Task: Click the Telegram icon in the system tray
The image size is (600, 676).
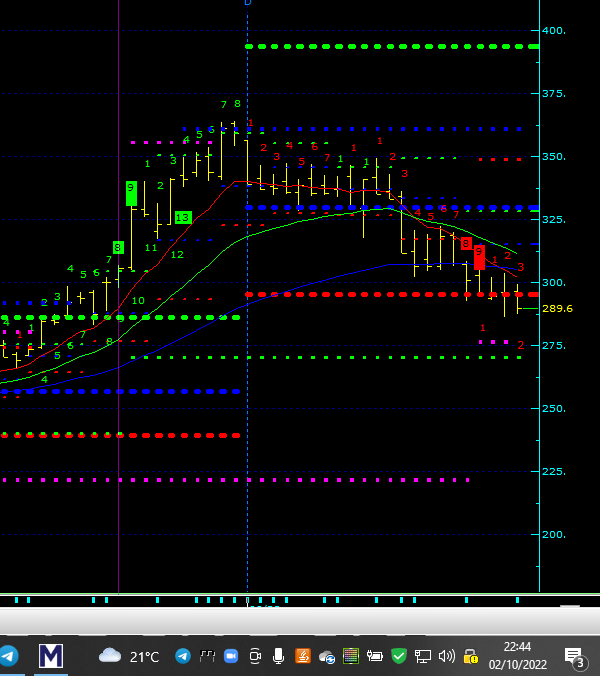Action: (183, 656)
